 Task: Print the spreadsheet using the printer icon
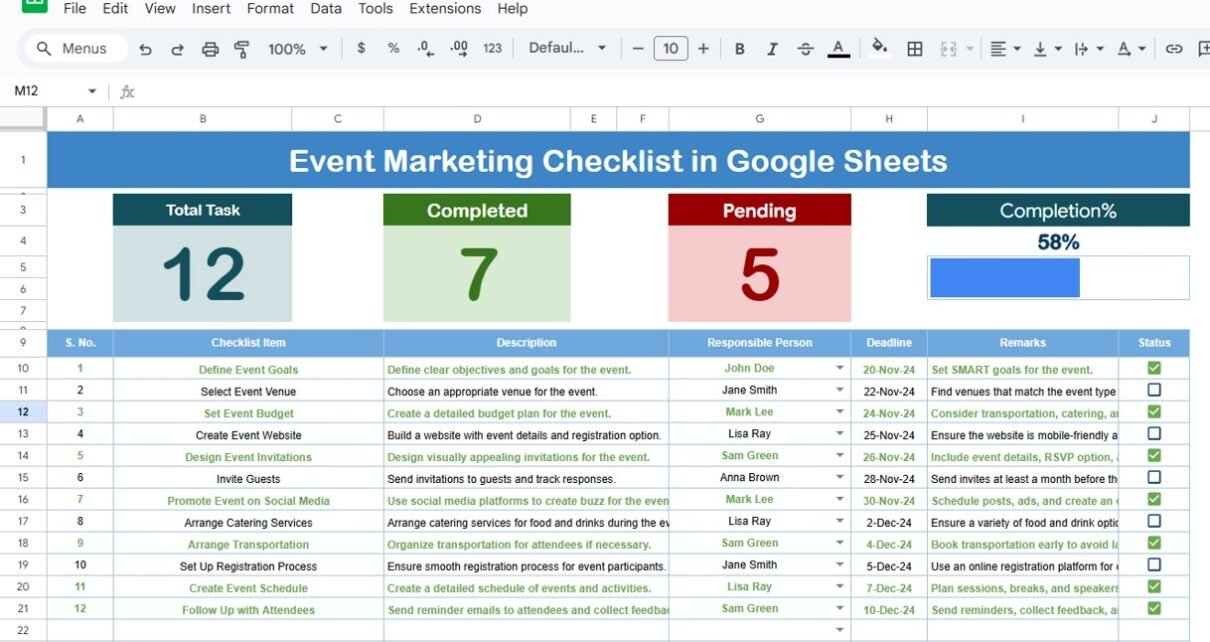tap(210, 49)
